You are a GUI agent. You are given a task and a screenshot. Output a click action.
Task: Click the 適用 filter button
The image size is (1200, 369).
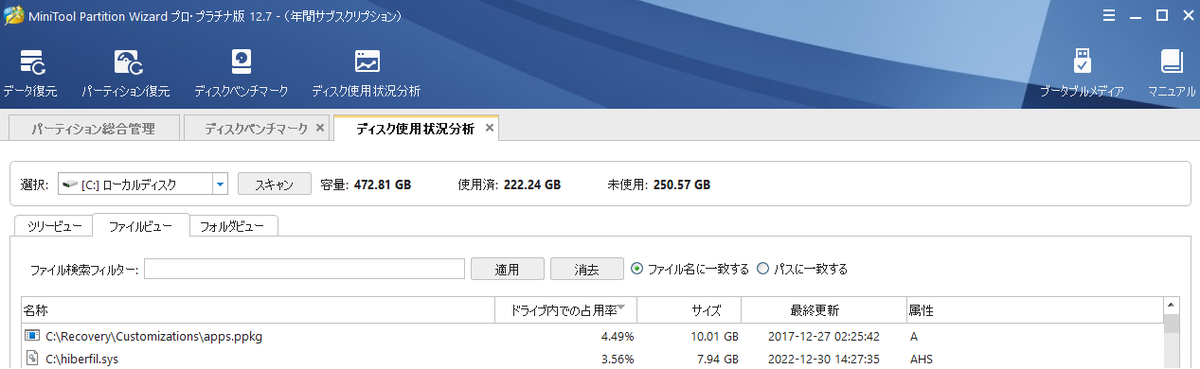pyautogui.click(x=508, y=269)
